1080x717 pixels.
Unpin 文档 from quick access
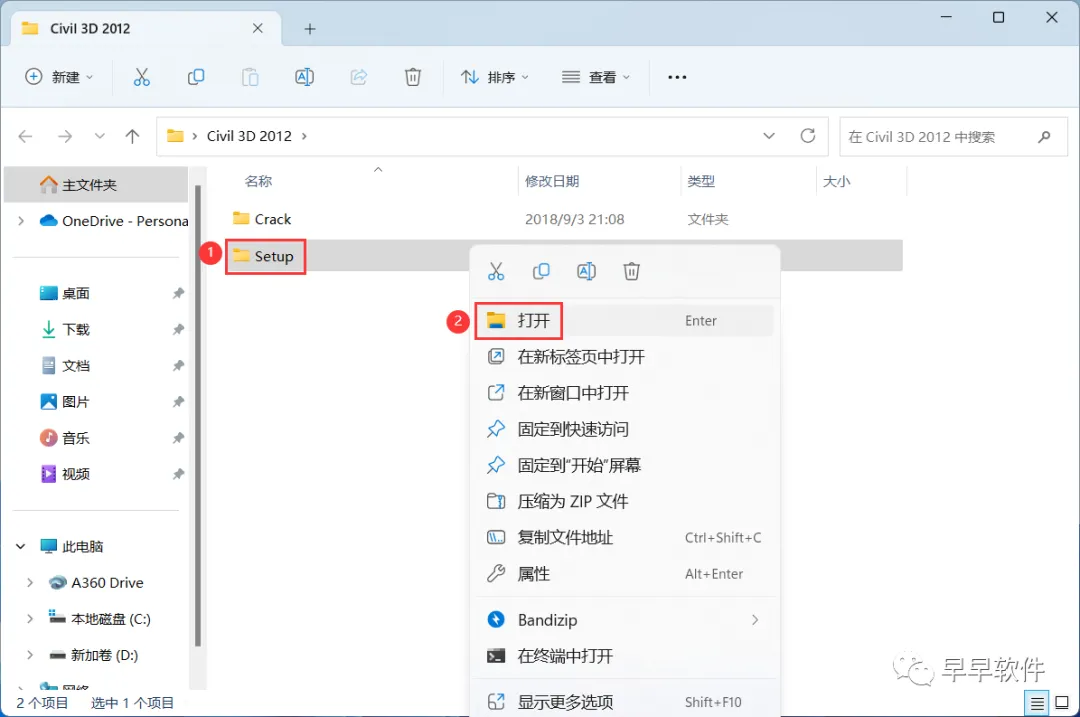click(x=178, y=366)
